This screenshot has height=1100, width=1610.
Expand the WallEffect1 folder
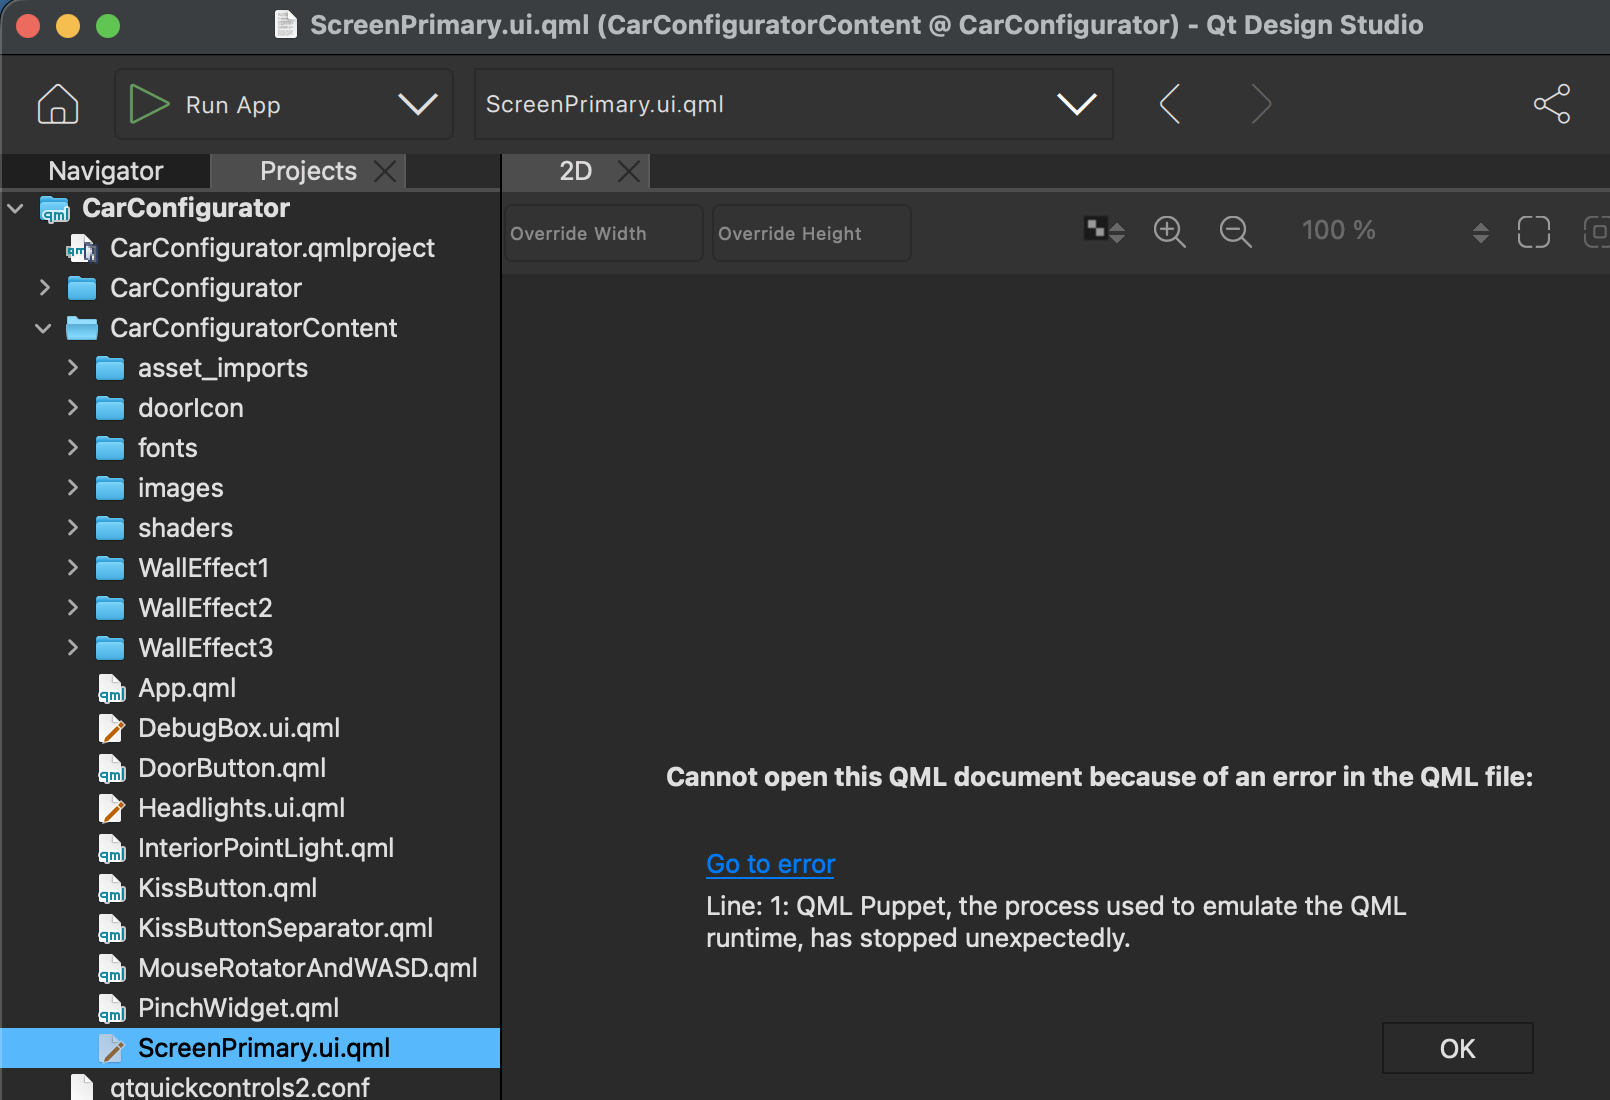click(x=72, y=568)
